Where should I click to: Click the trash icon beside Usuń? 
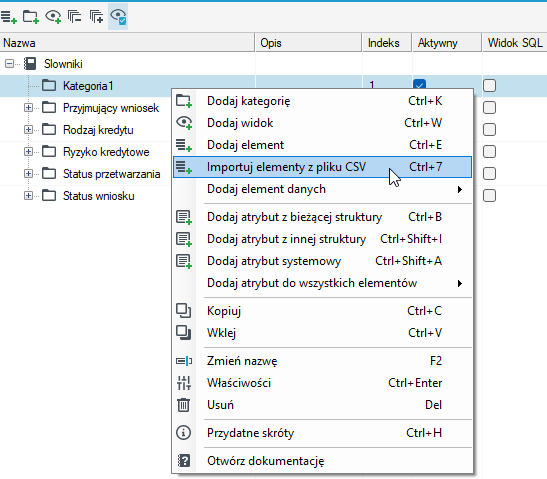[x=183, y=405]
